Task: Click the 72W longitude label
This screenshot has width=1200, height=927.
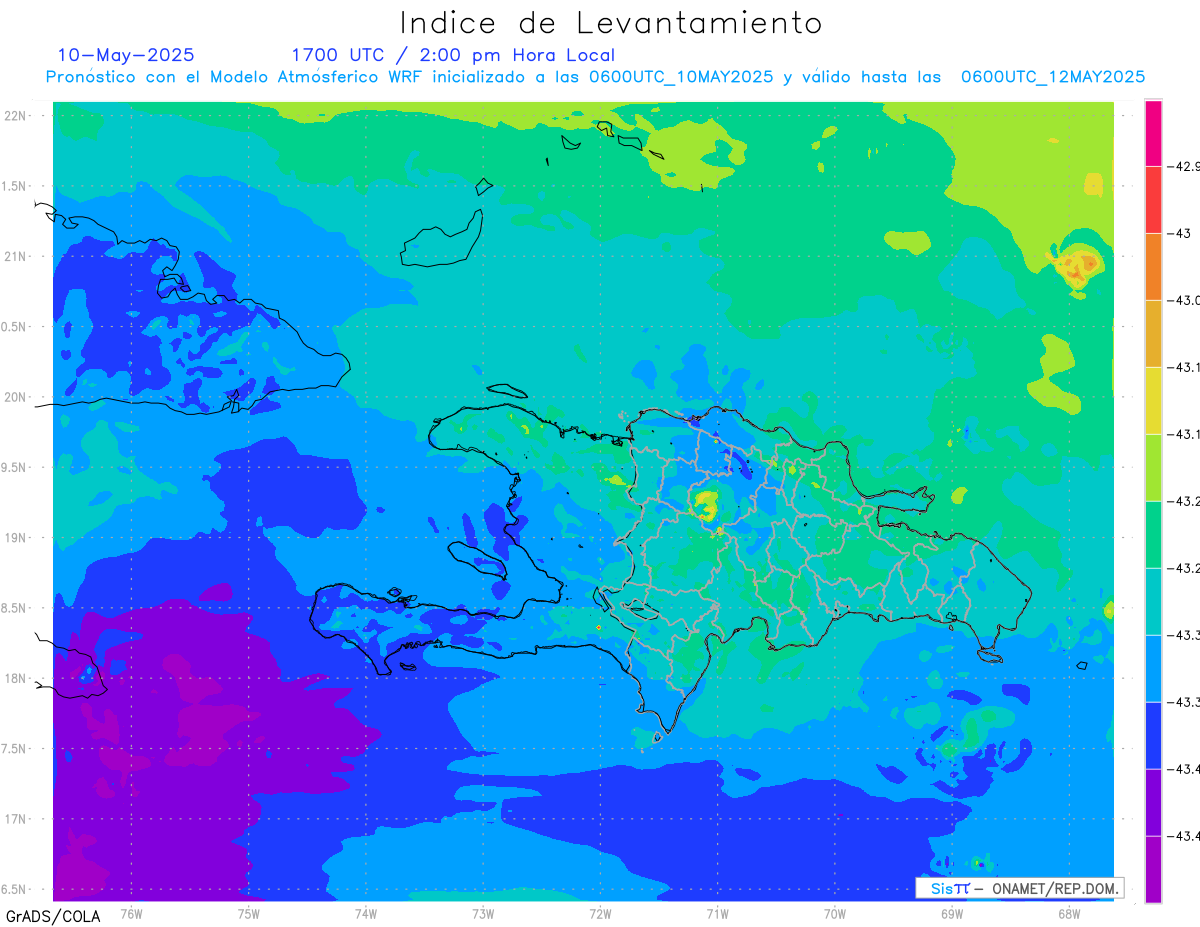Action: [x=600, y=912]
